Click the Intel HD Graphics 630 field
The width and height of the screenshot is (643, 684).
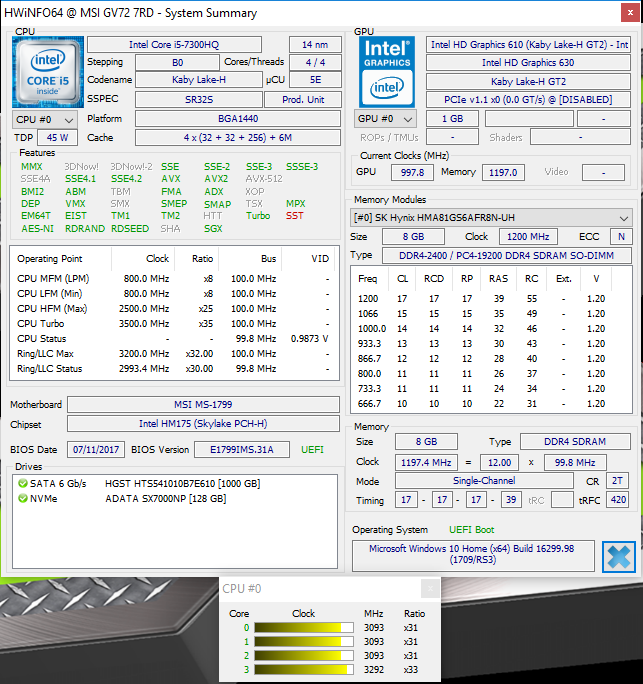coord(528,63)
